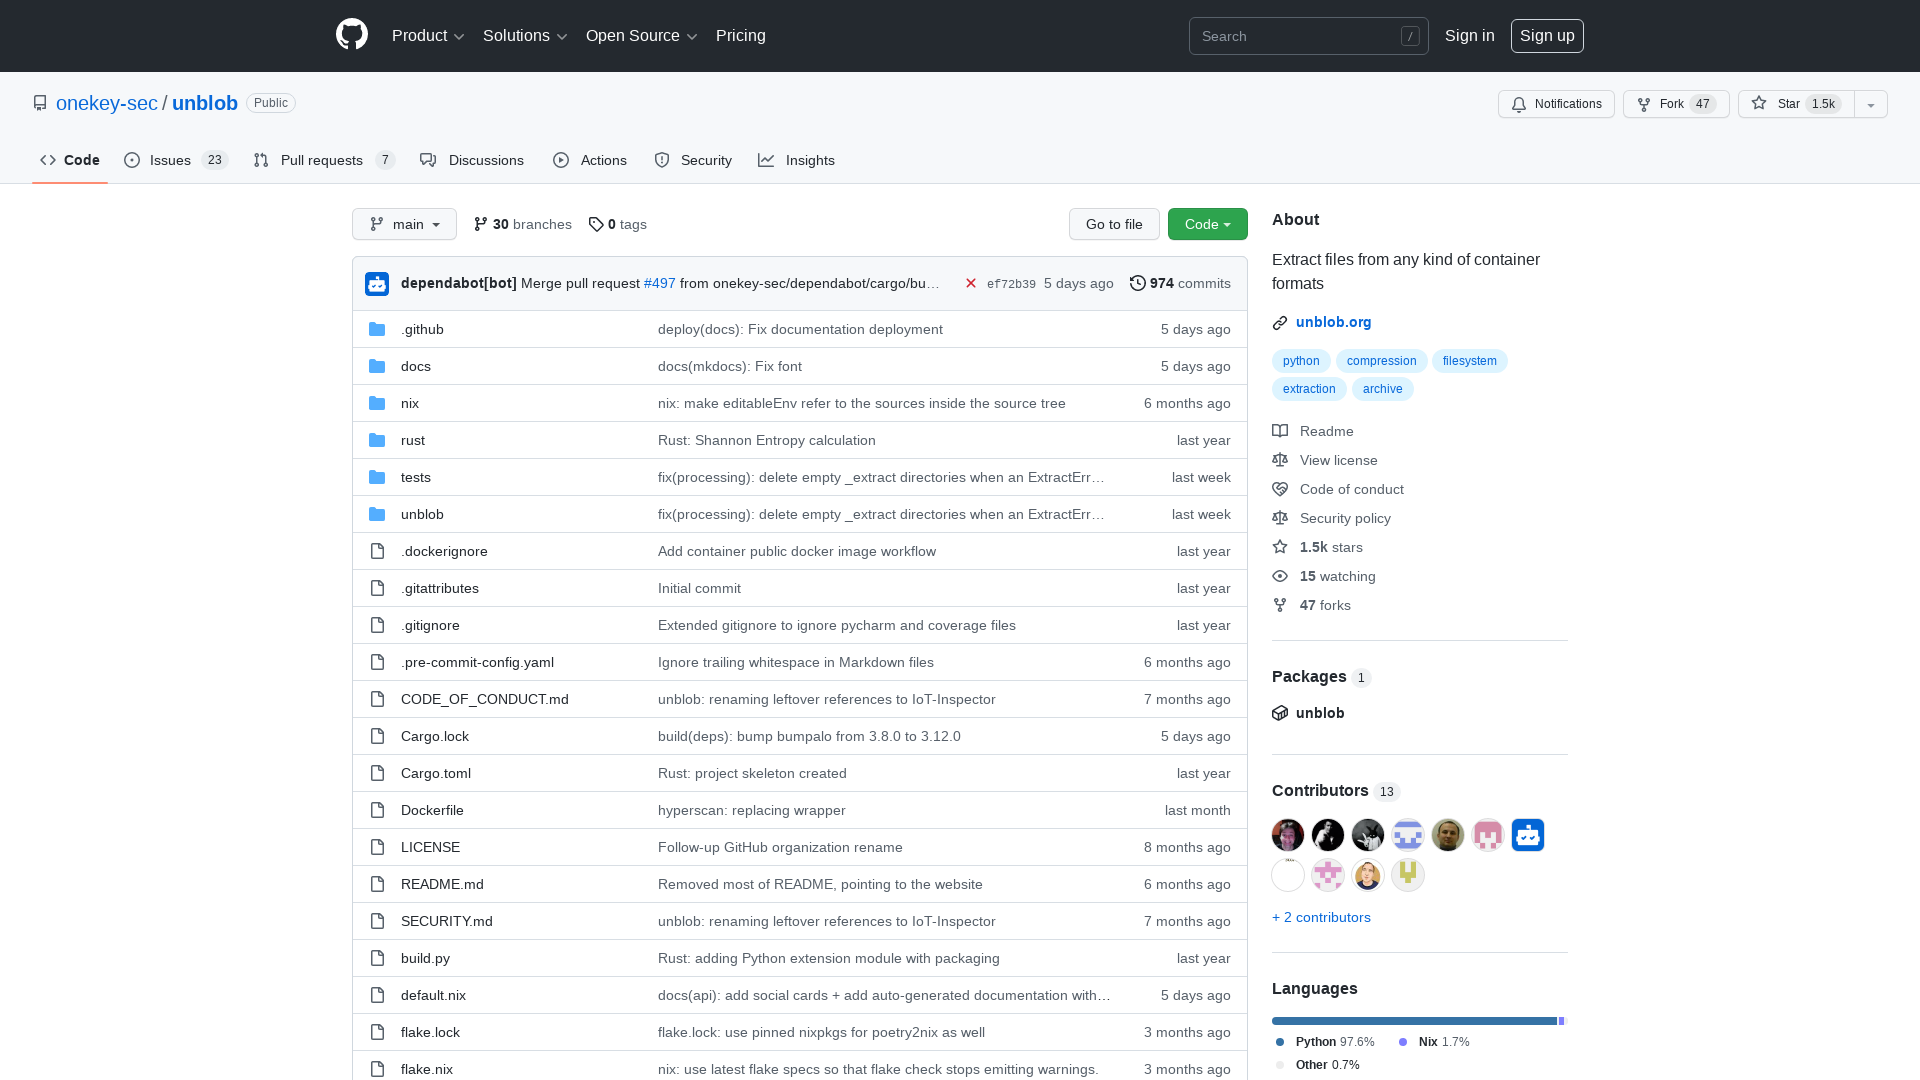Image resolution: width=1920 pixels, height=1080 pixels.
Task: Open the flake.lock file
Action: click(430, 1032)
